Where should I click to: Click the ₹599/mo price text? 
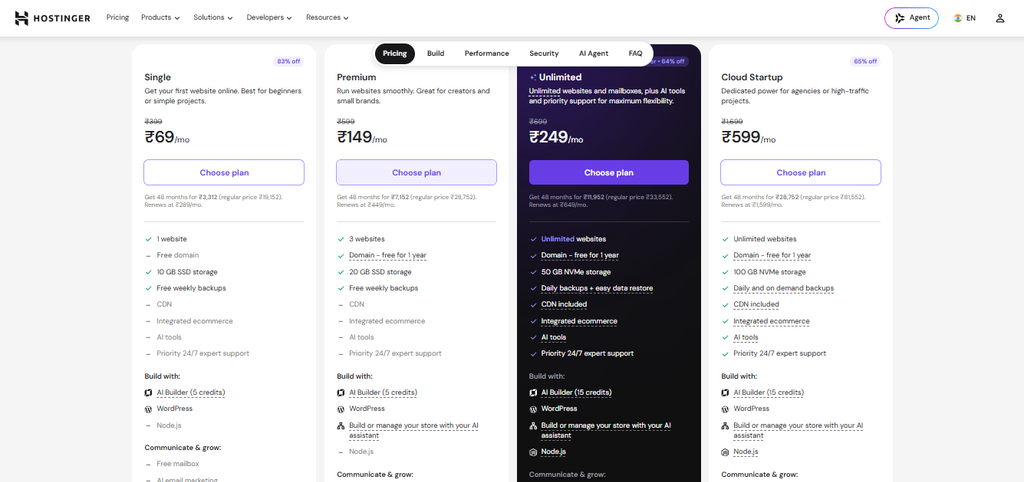(x=748, y=137)
